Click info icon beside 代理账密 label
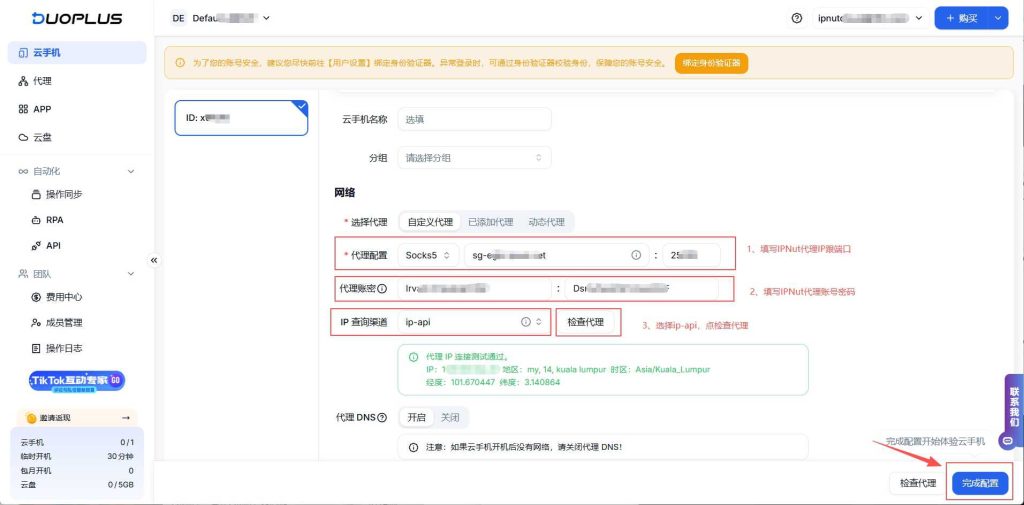 [381, 289]
